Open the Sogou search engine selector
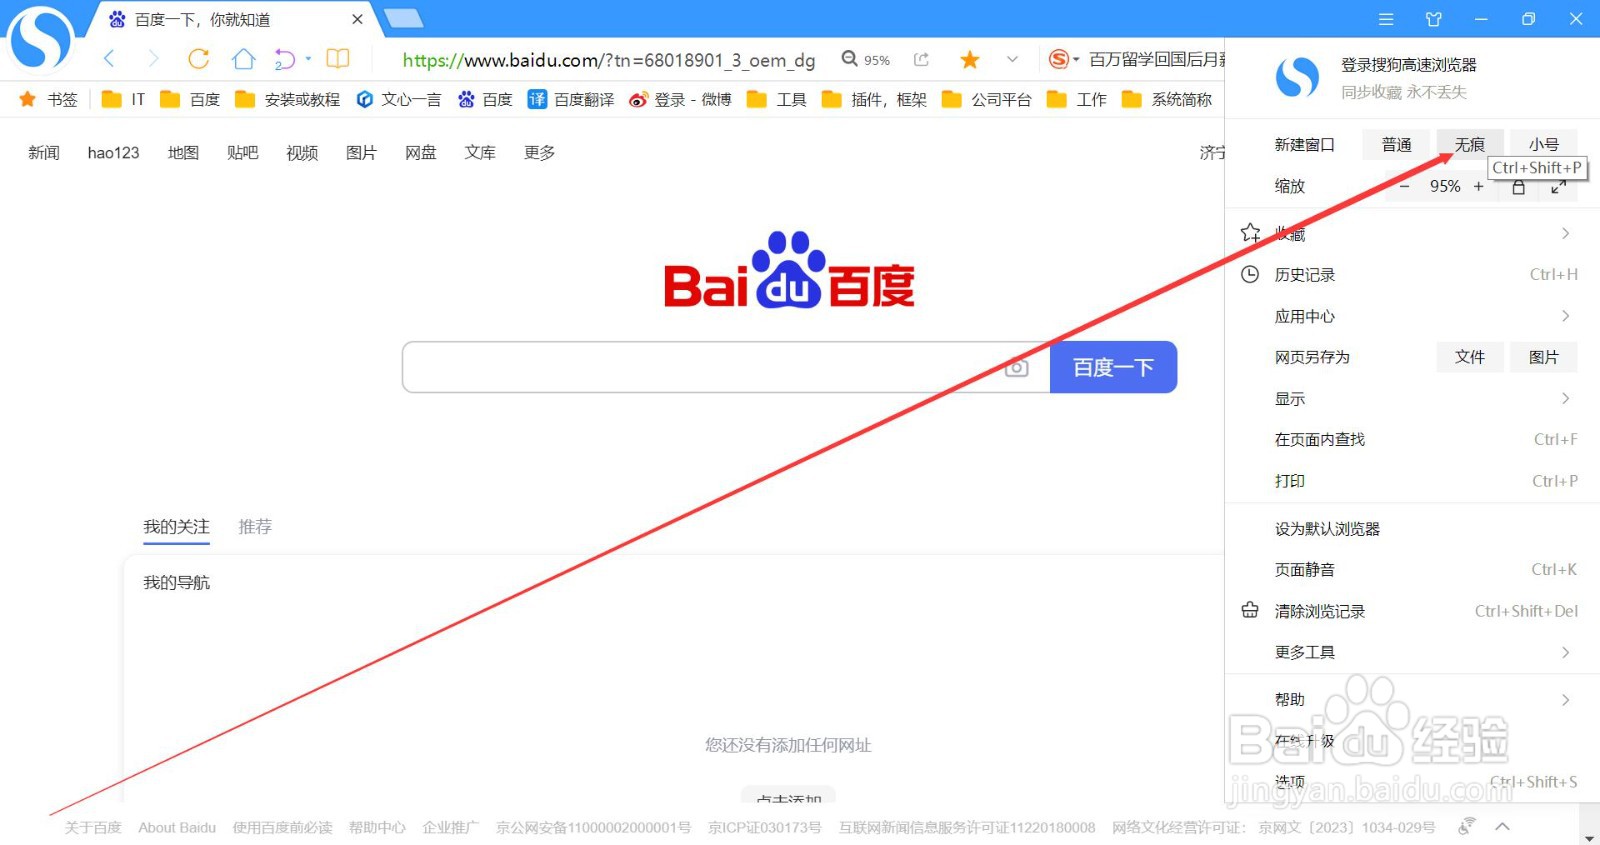Screen dimensions: 1600x845 click(x=1063, y=60)
